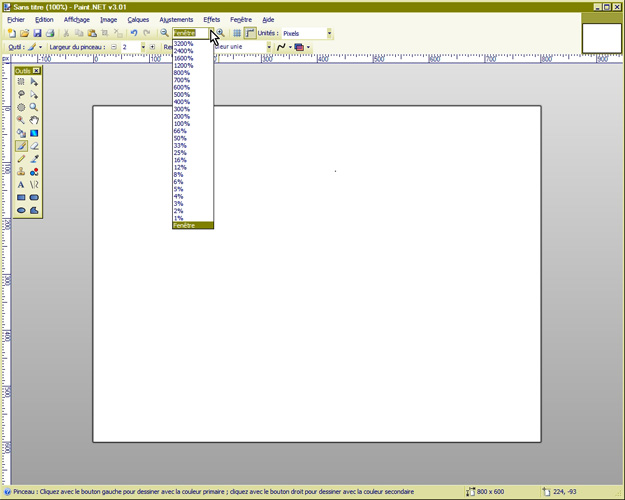Select the Lasso Select tool
Screen dimensions: 625x500
point(21,94)
